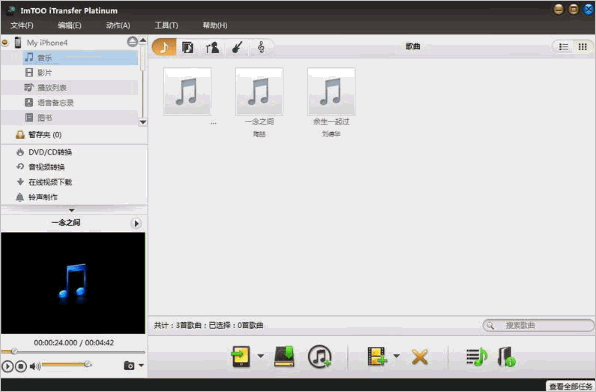Click the music note preview image
Image resolution: width=596 pixels, height=392 pixels.
click(x=73, y=283)
